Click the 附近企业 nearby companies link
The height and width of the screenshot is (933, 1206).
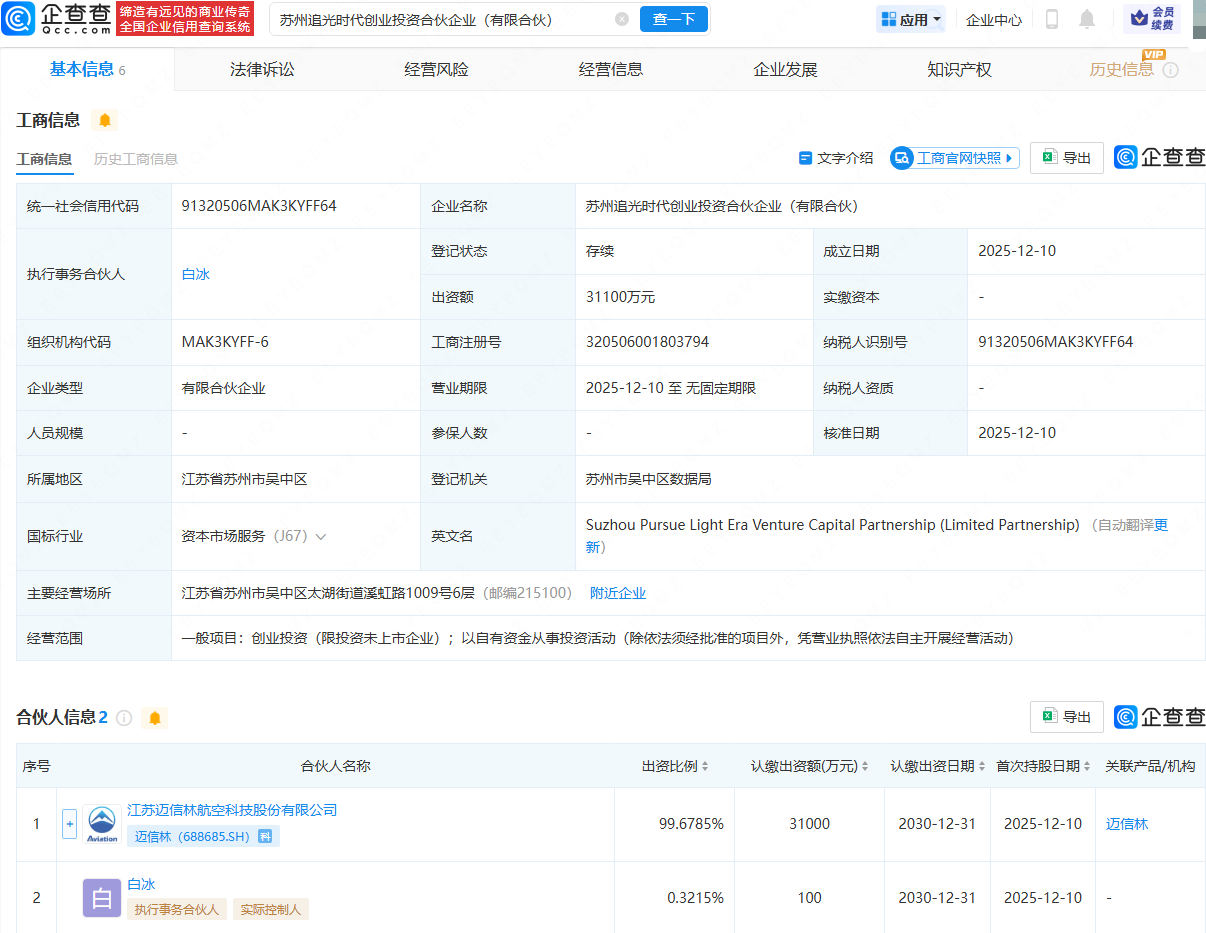(x=618, y=592)
